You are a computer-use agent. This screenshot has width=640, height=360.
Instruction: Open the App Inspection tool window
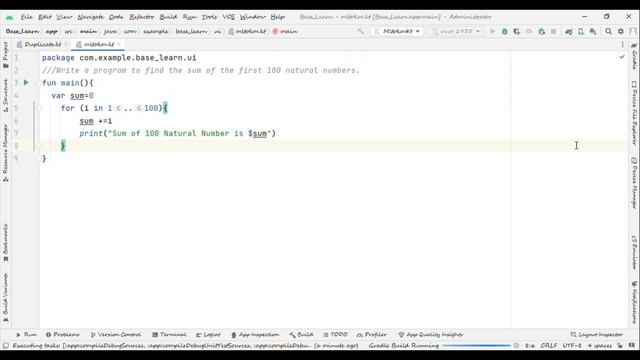[255, 335]
